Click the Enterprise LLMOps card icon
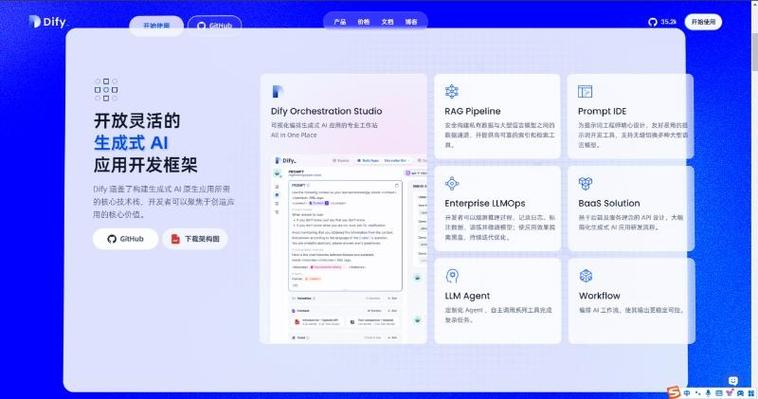 pos(452,183)
